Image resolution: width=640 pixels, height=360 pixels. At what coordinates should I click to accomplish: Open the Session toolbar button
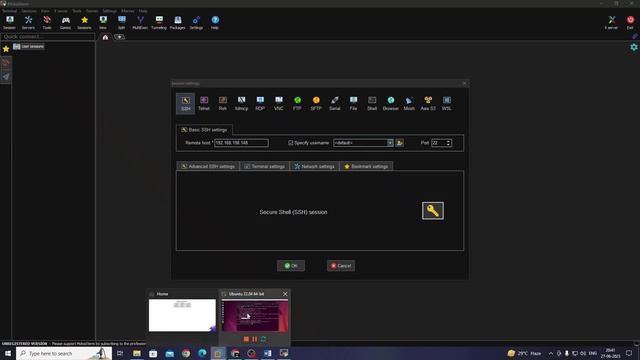9,22
